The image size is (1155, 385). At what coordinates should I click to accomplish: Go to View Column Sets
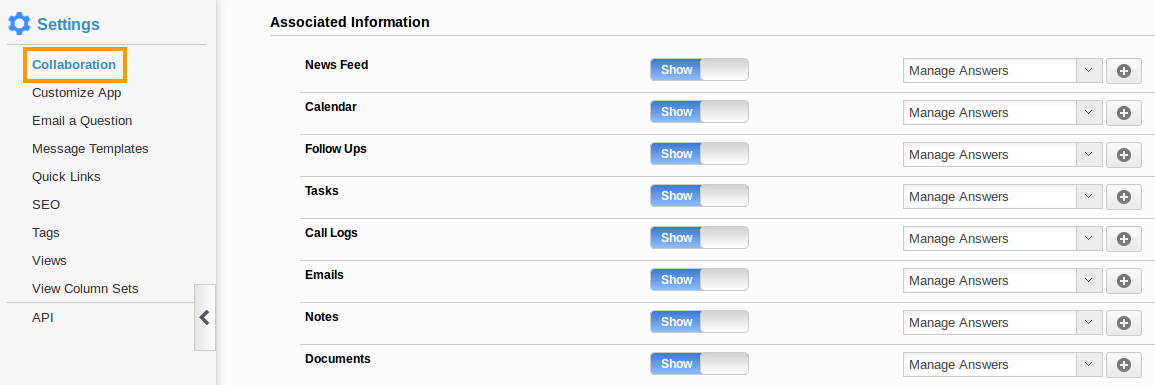(85, 289)
